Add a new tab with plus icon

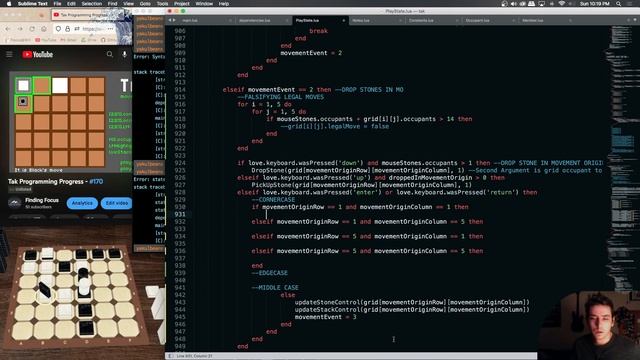[629, 20]
